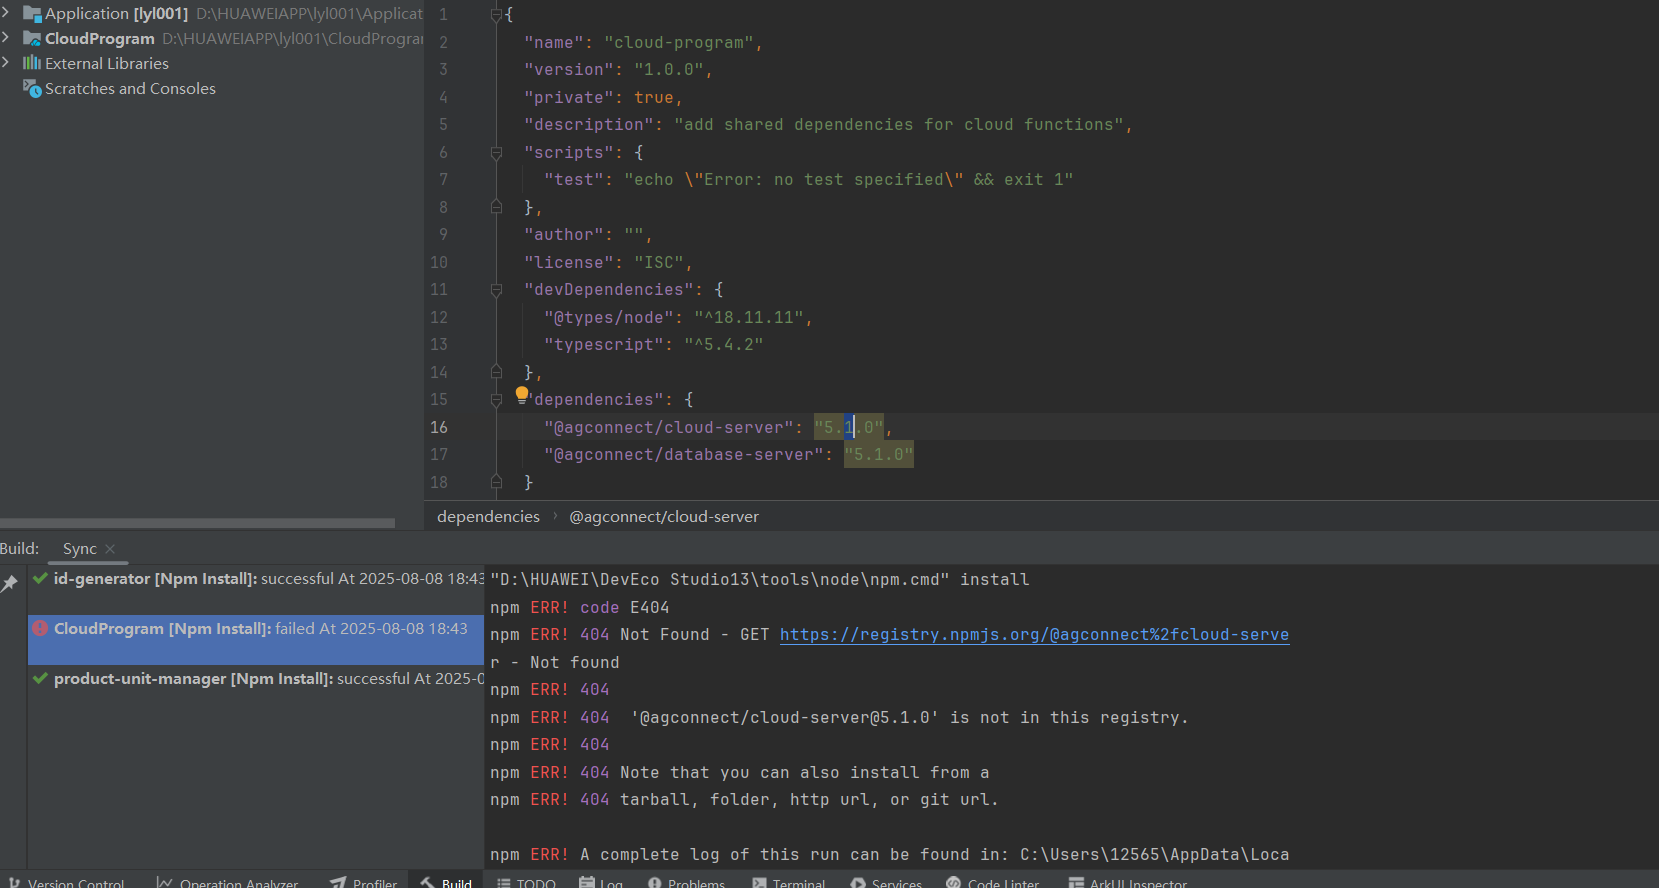Open the ArkUI Inspector tool window
This screenshot has height=888, width=1659.
click(x=1128, y=883)
